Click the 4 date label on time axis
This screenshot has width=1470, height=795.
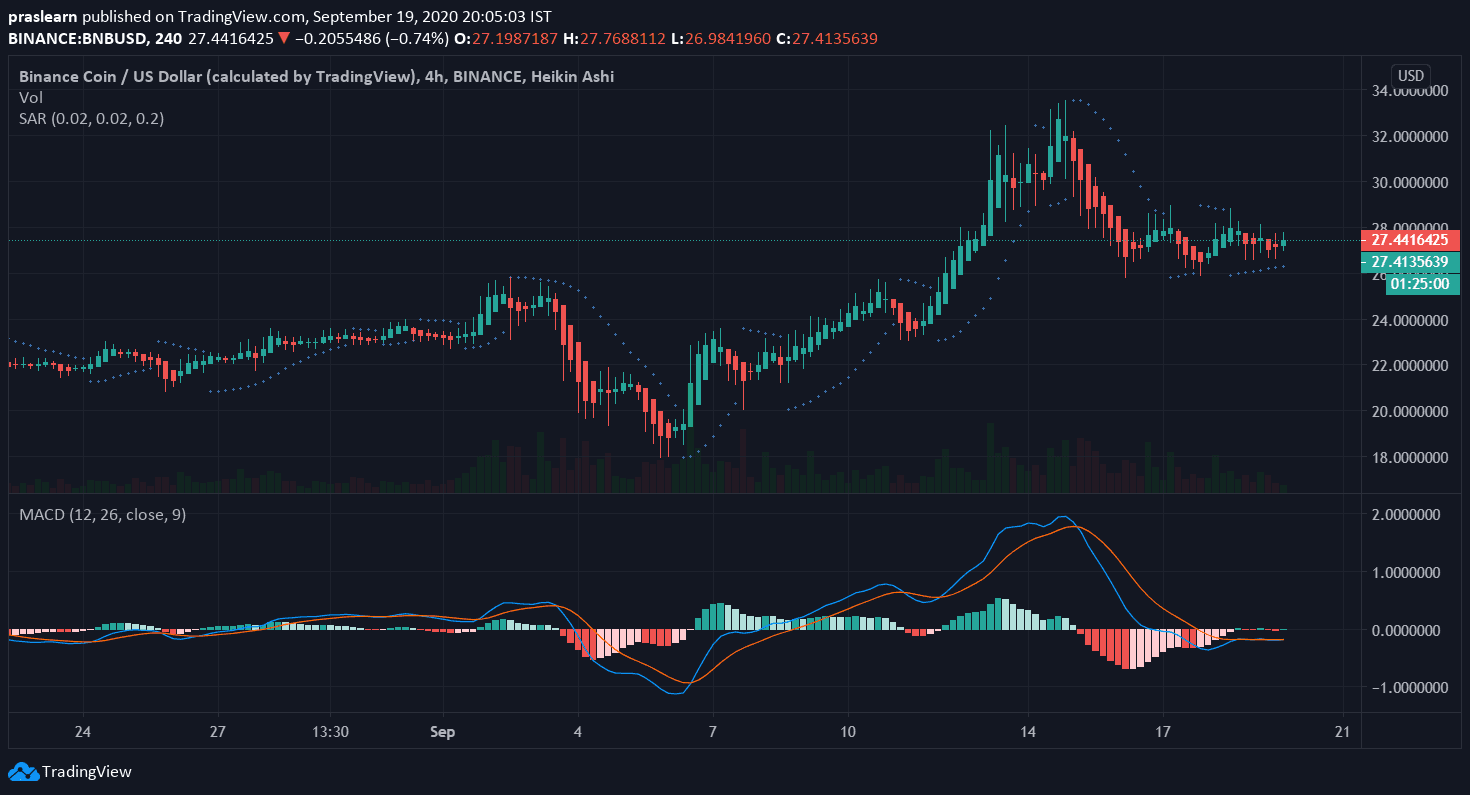[x=578, y=732]
